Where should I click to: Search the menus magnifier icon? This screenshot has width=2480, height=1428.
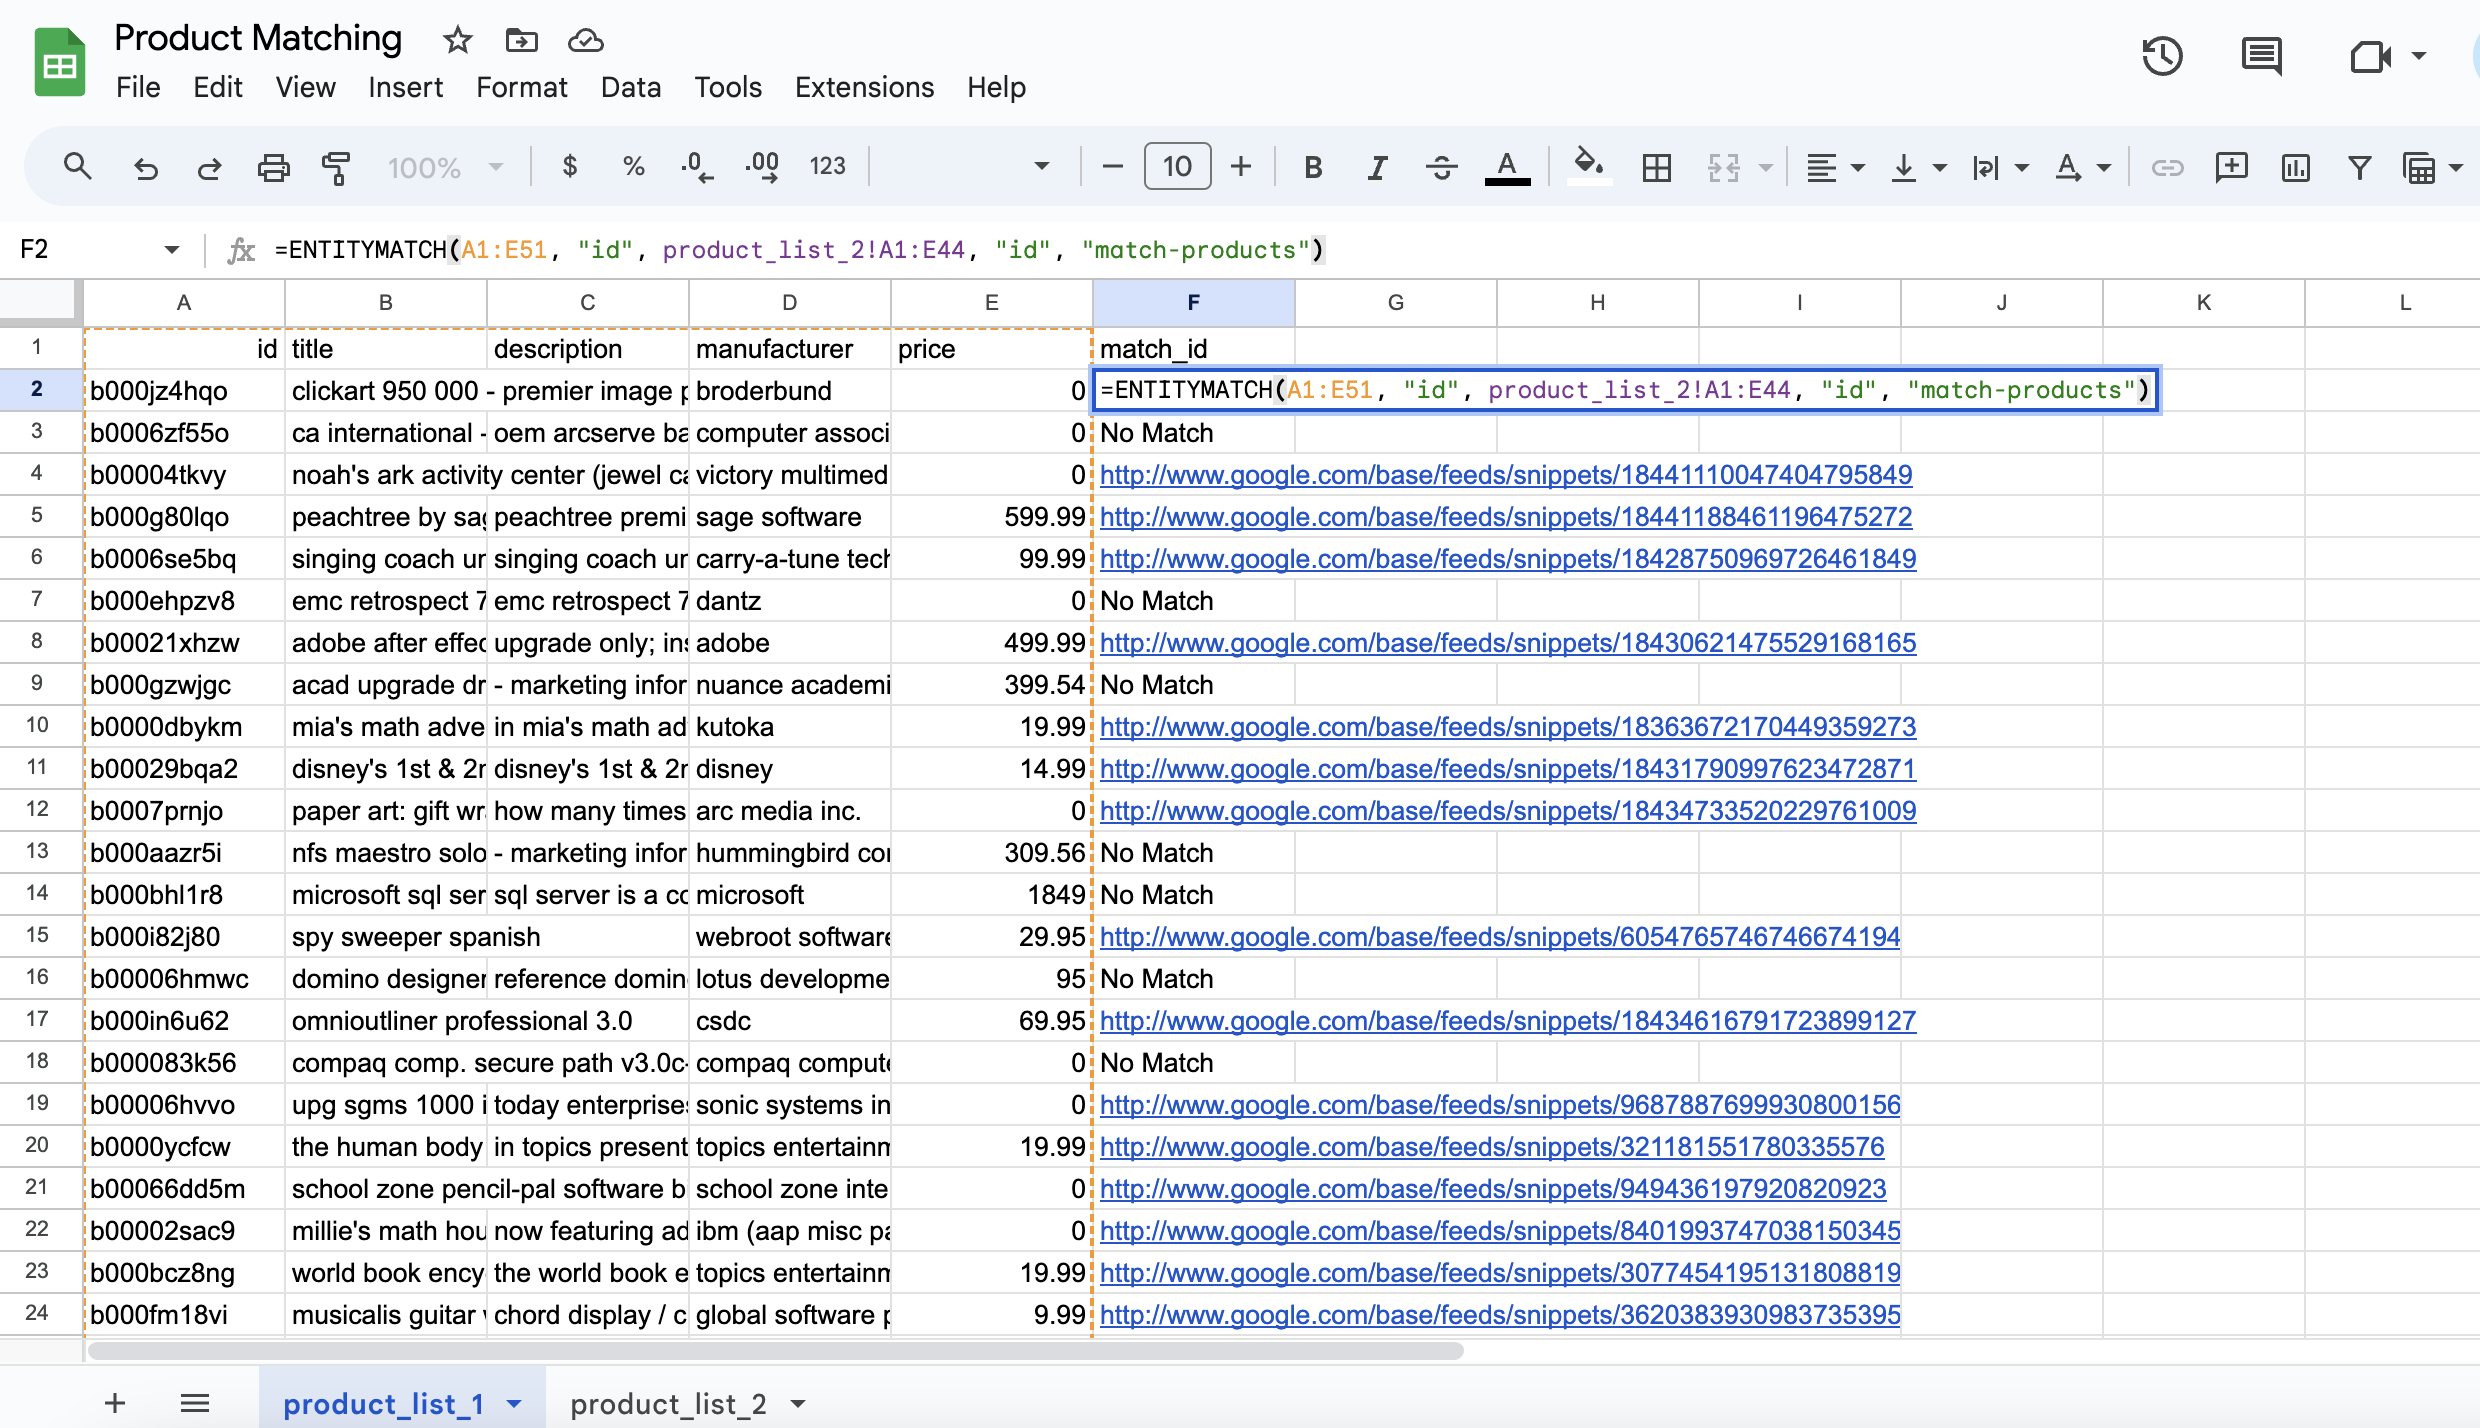pos(77,166)
